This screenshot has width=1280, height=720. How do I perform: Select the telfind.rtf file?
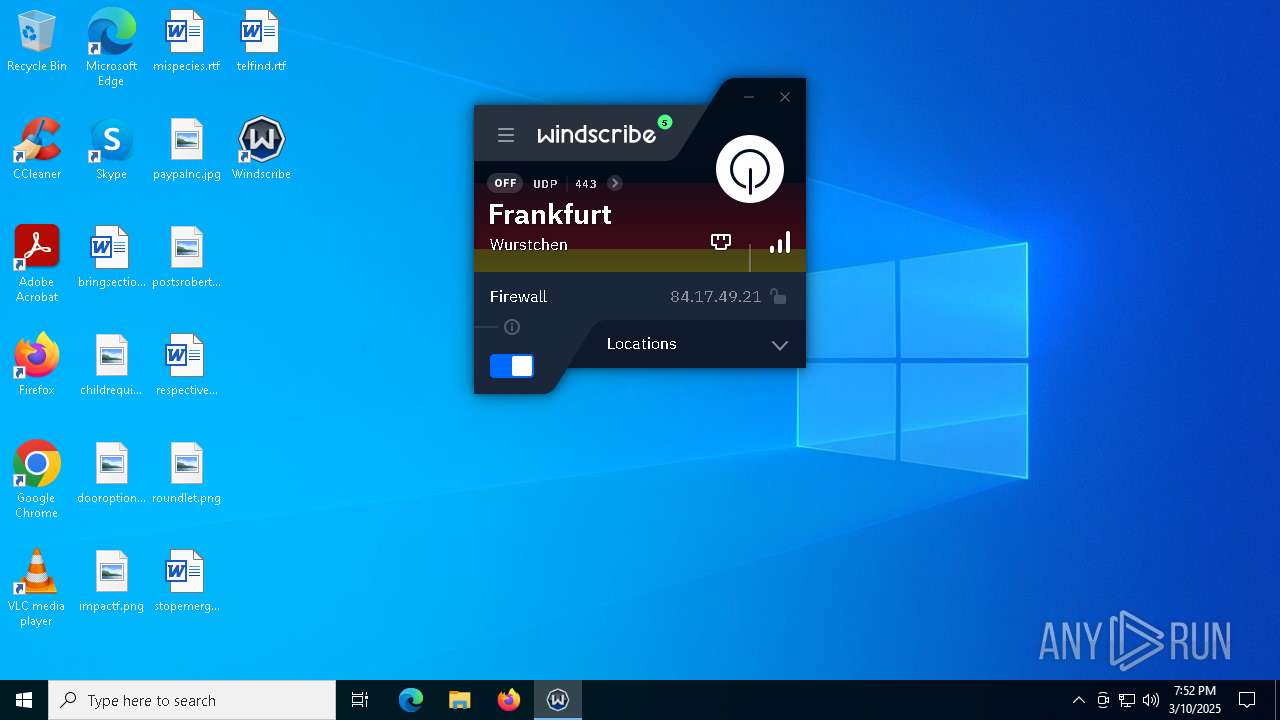click(x=261, y=42)
